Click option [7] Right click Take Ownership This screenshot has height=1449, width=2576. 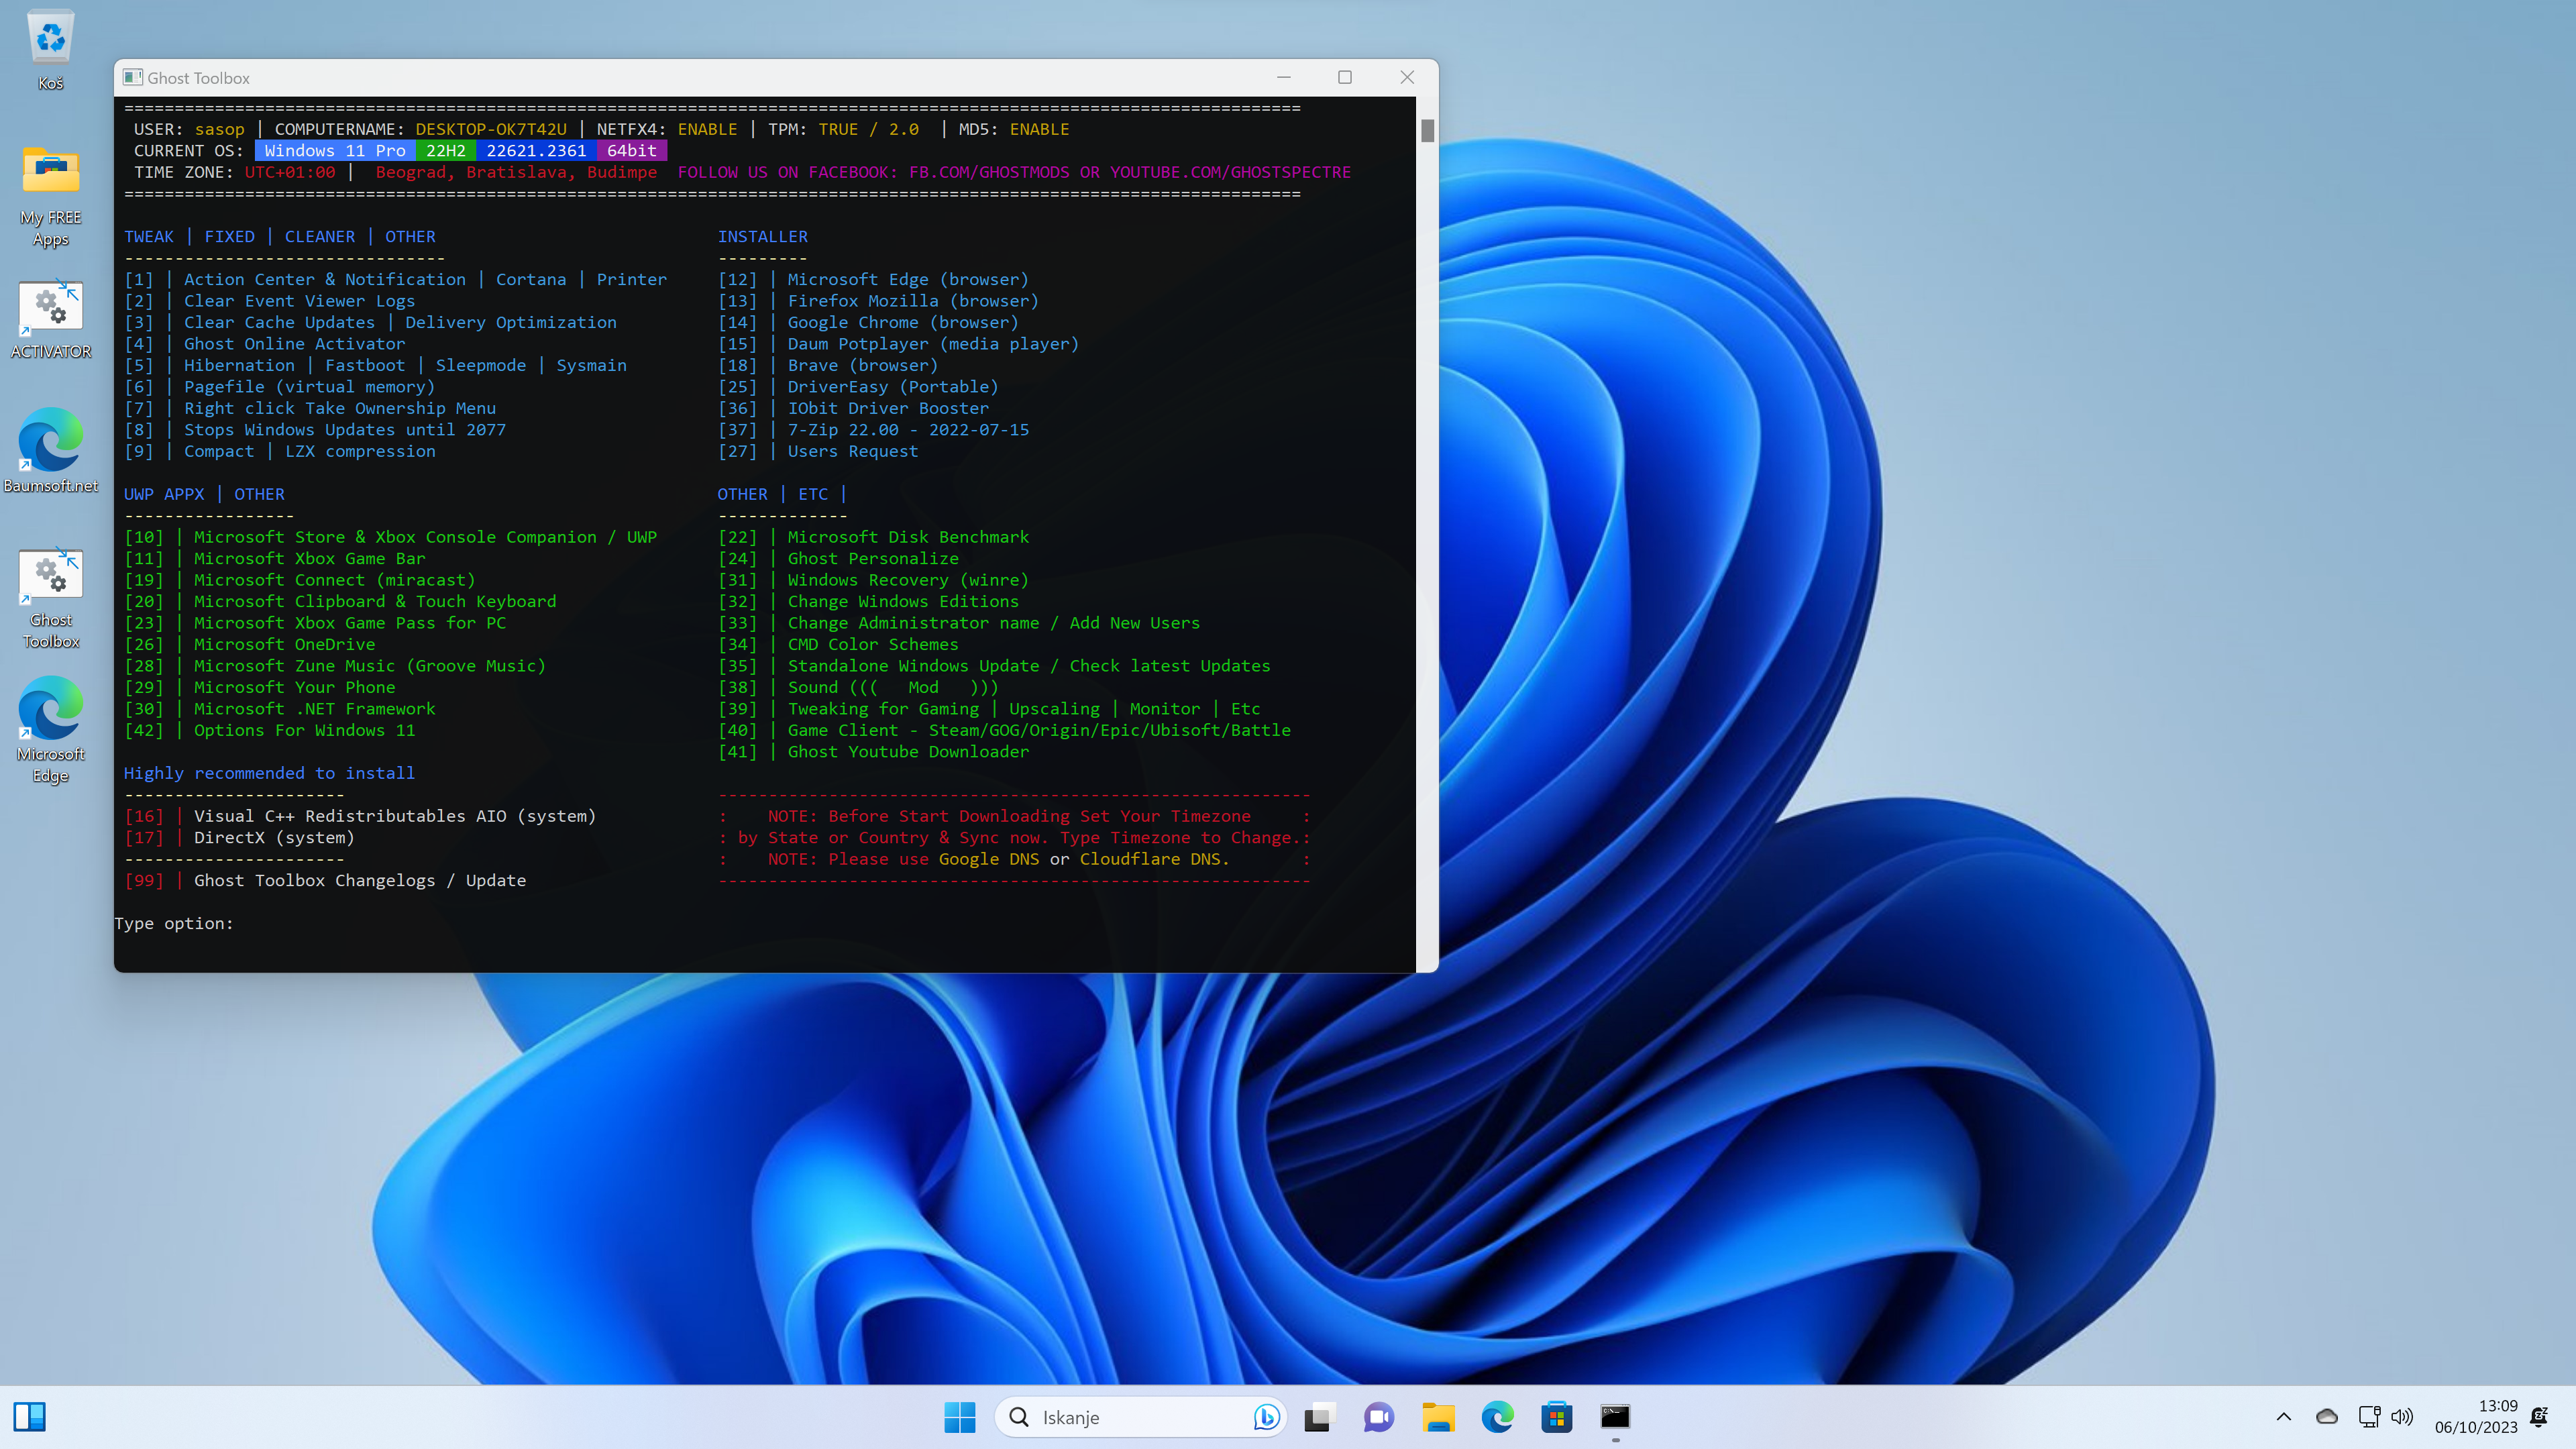point(310,408)
